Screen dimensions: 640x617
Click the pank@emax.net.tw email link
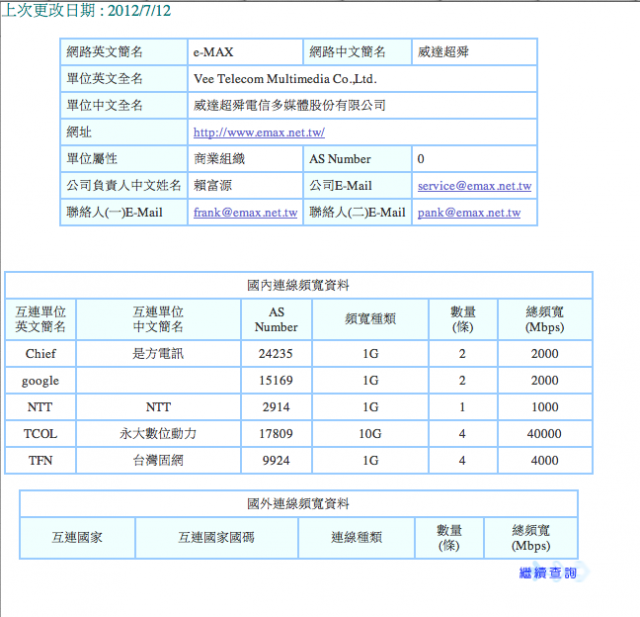[469, 213]
